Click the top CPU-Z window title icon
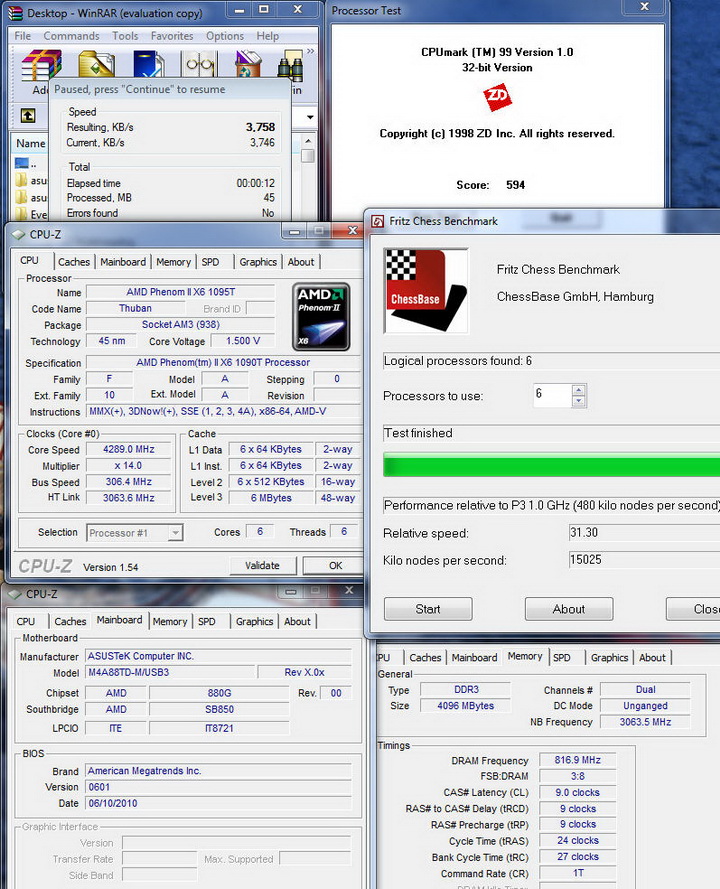720x889 pixels. (x=19, y=234)
